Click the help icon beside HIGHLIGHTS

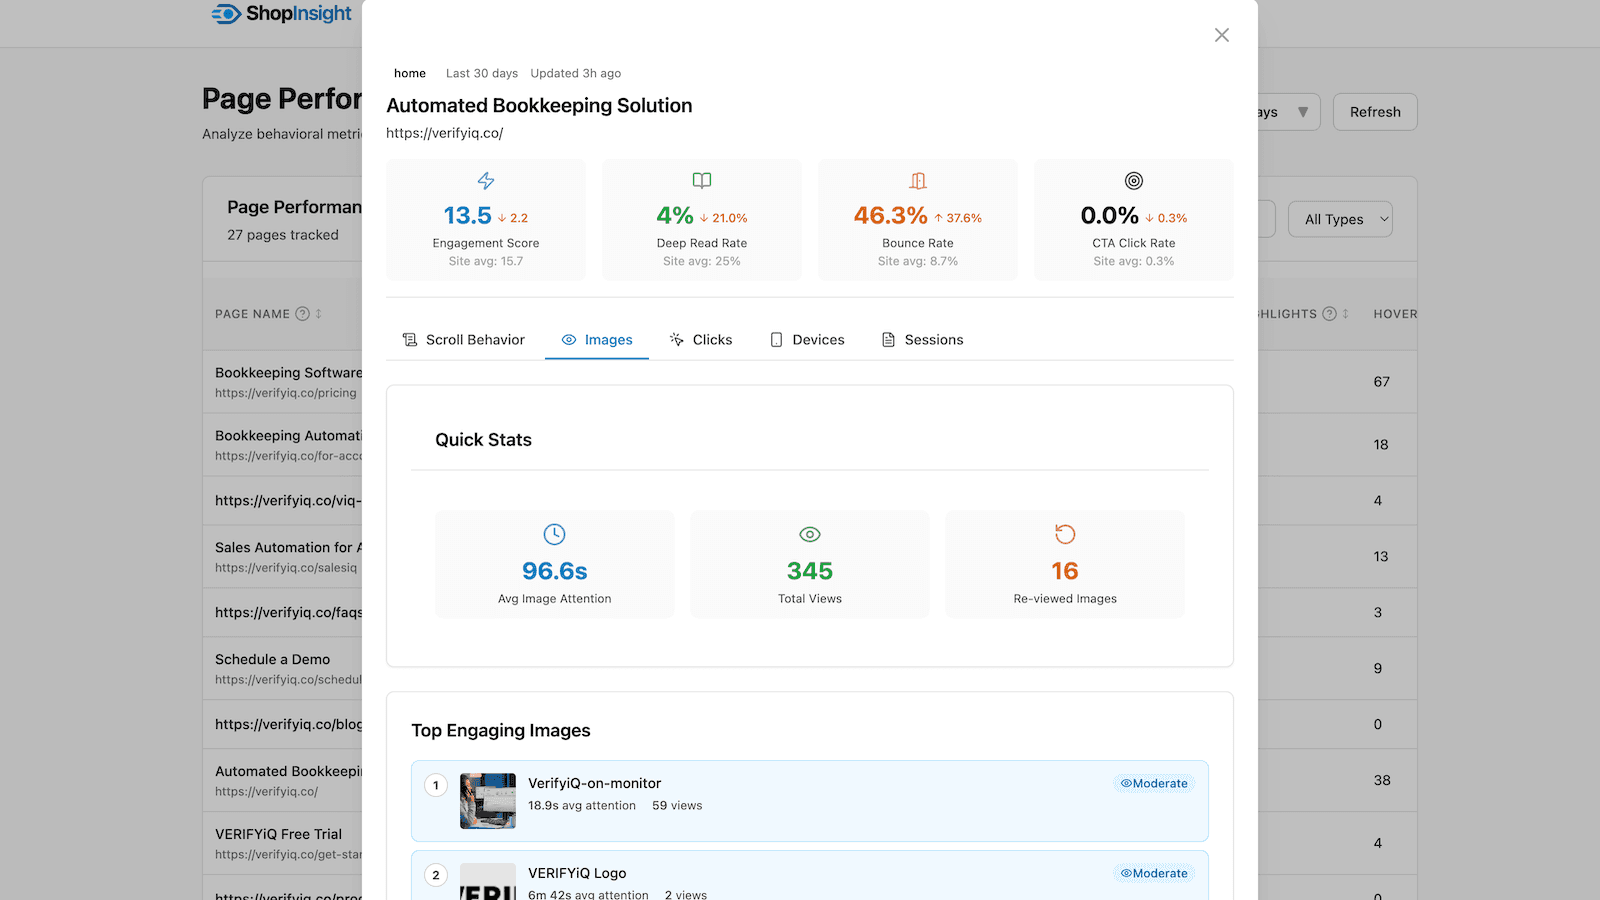pos(1330,313)
